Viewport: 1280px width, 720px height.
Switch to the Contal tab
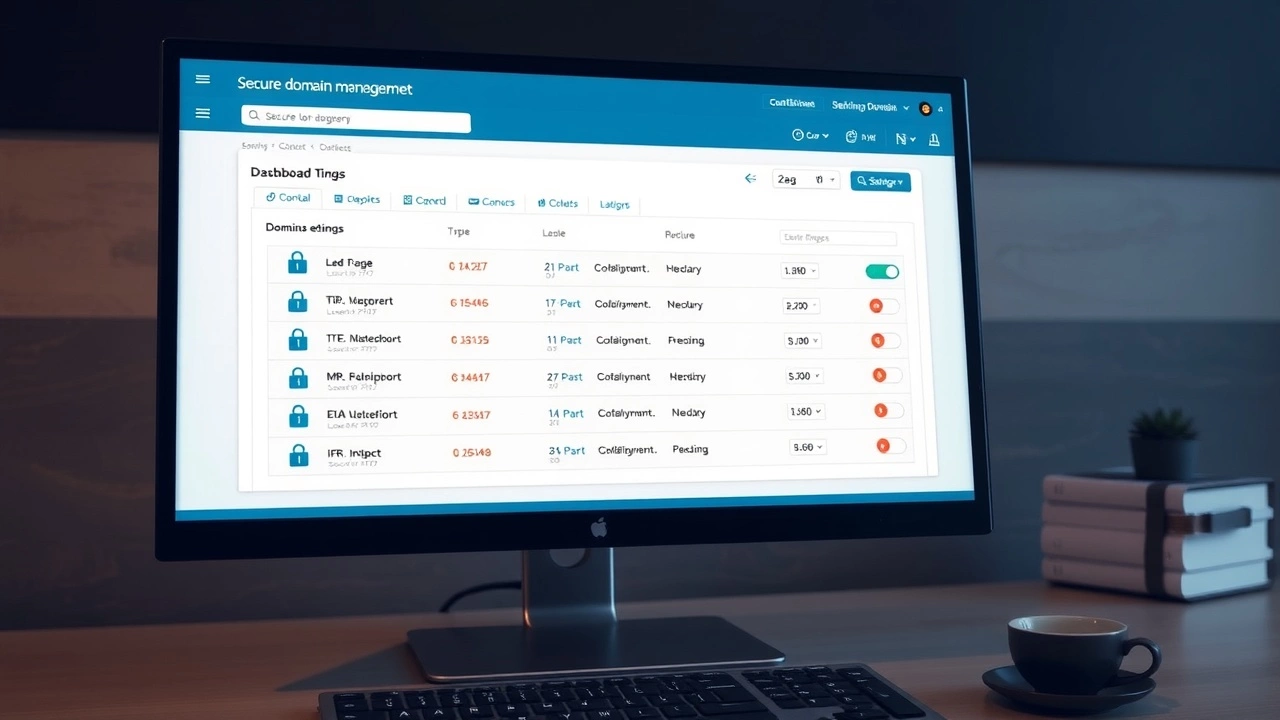pos(288,198)
